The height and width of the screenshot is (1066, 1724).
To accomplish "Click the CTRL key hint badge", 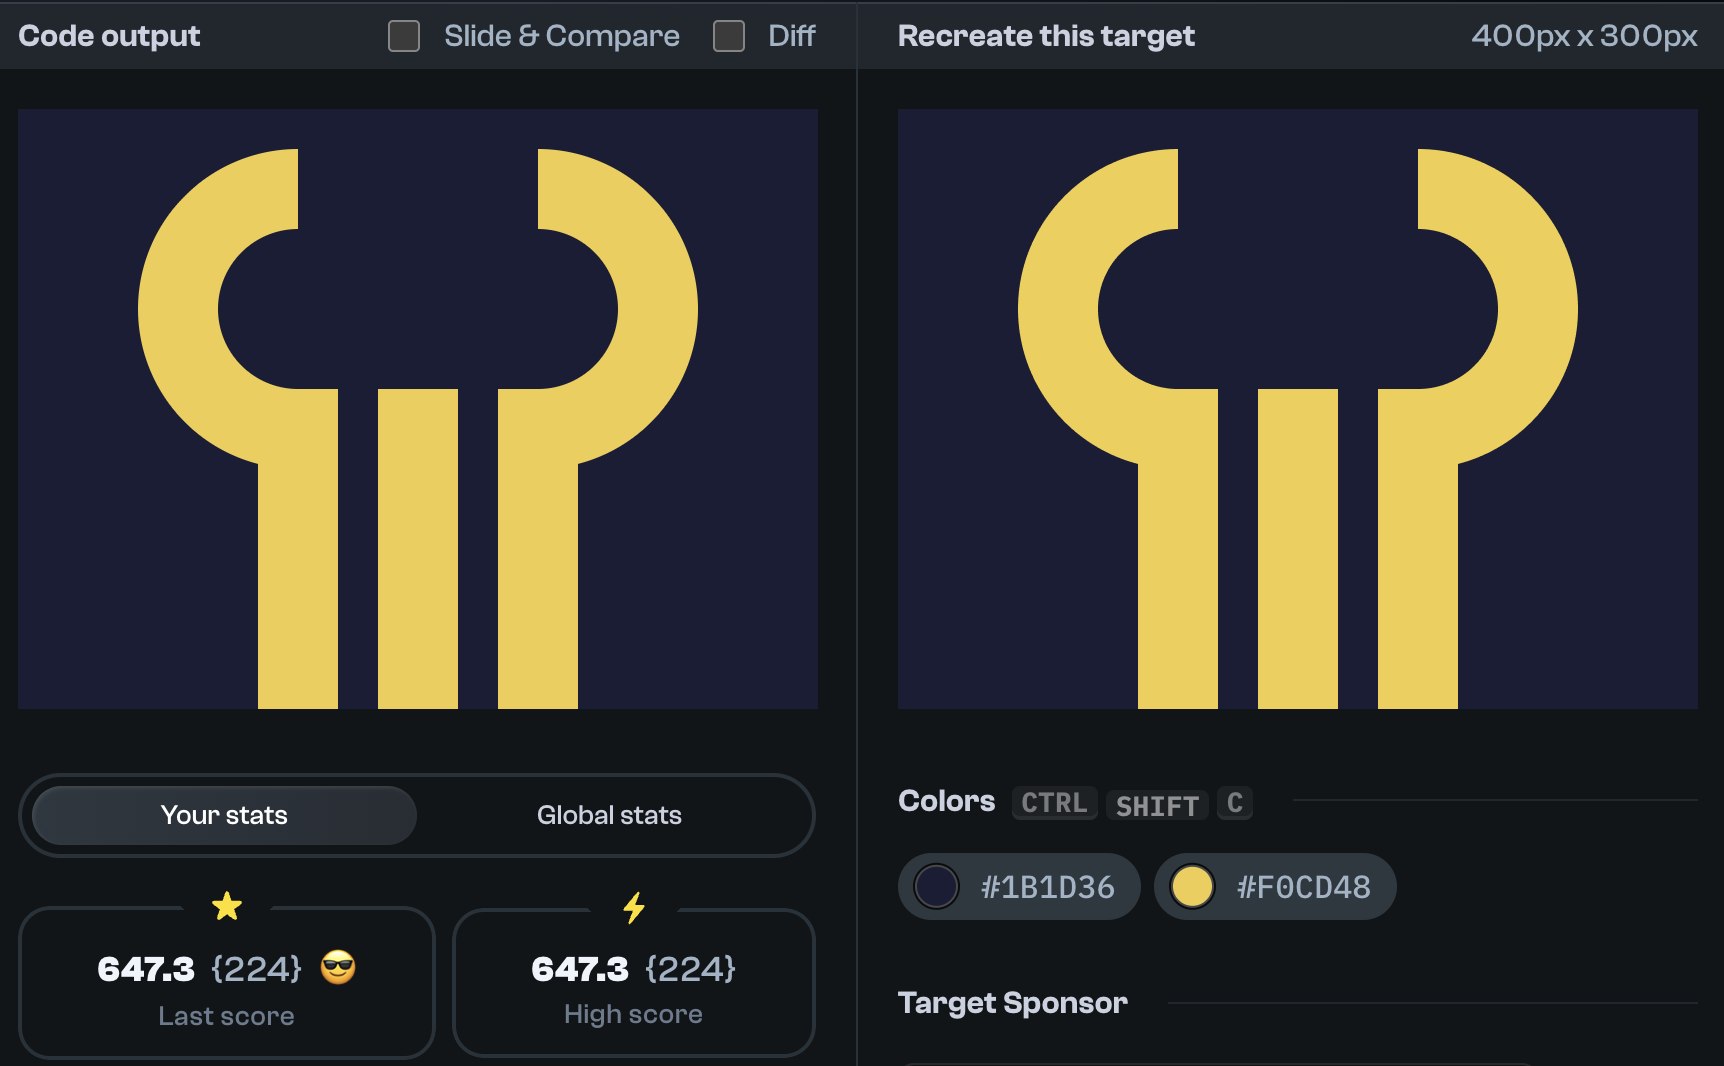I will 1054,803.
